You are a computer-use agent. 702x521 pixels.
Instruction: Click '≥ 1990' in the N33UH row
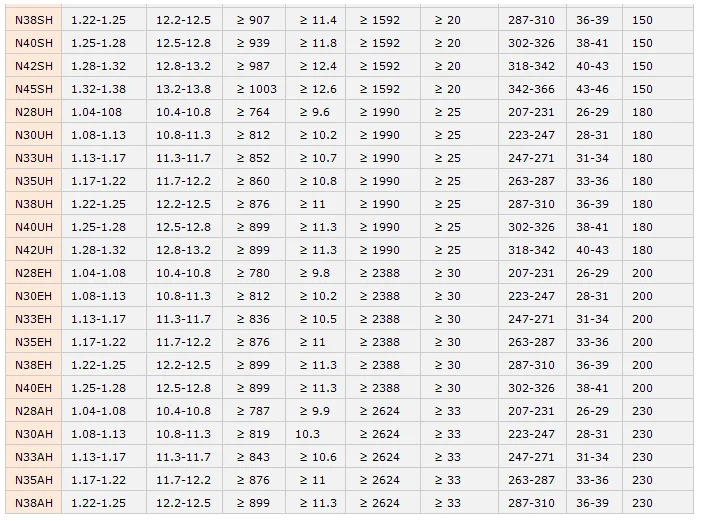383,158
